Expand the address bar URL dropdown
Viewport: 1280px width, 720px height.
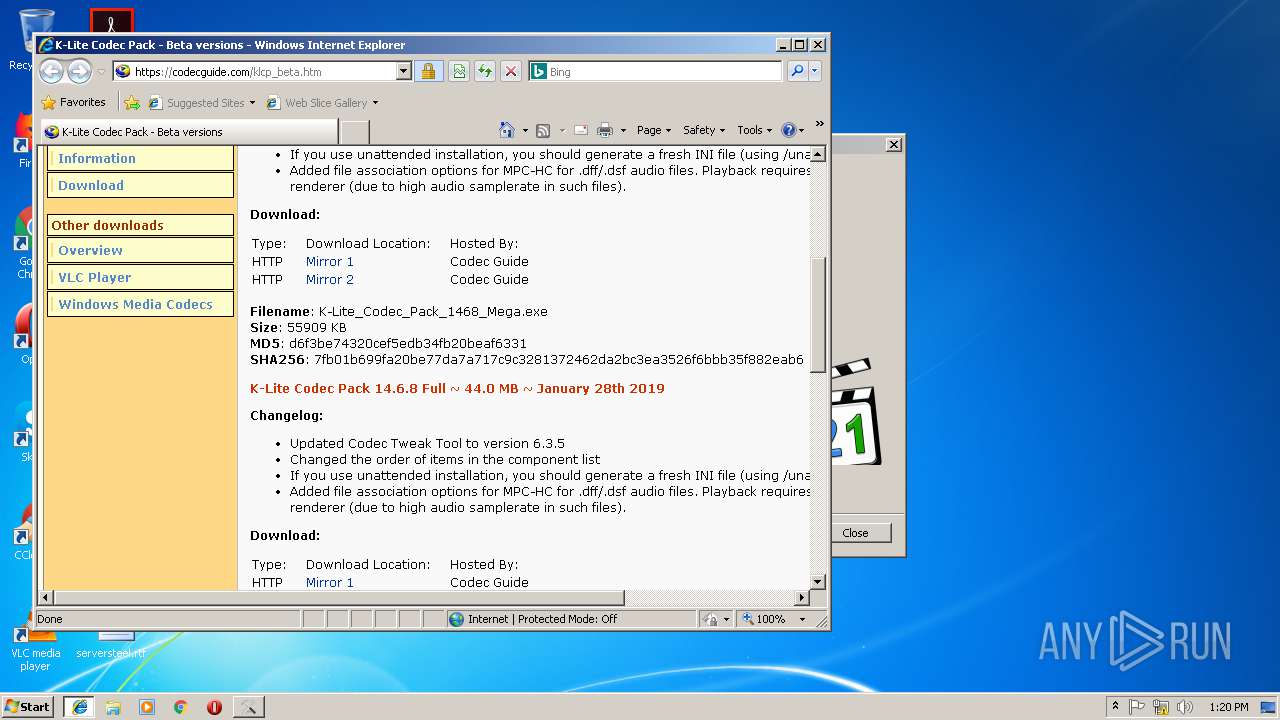404,71
